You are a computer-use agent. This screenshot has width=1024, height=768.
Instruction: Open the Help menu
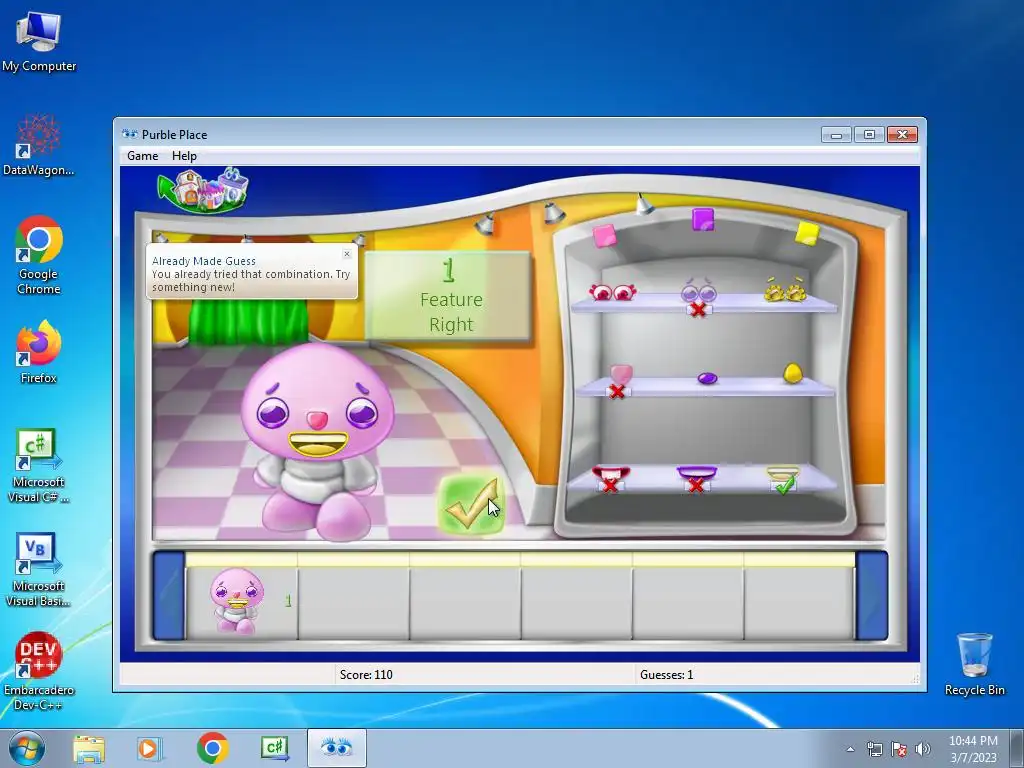point(184,155)
